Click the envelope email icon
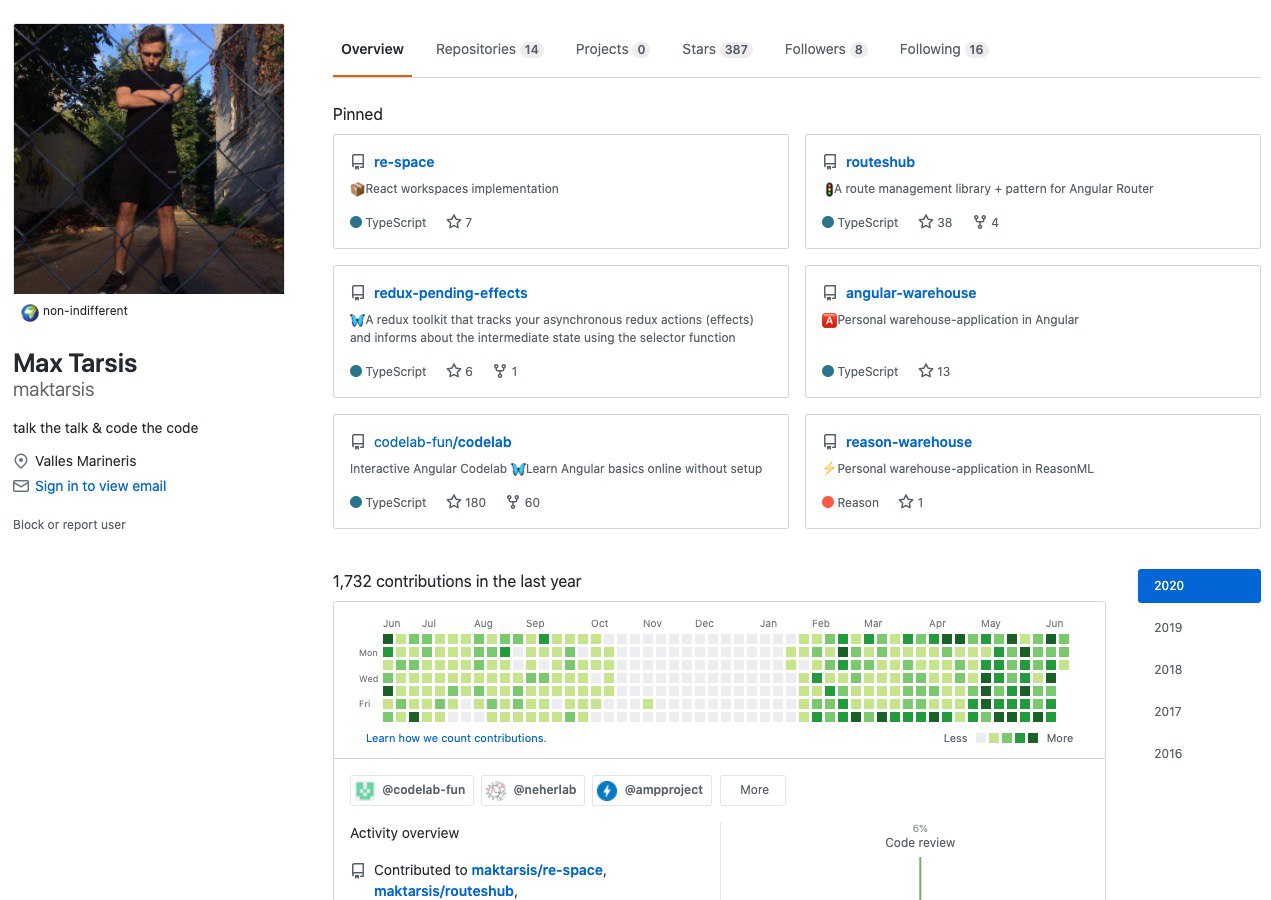Viewport: 1271px width, 900px height. point(20,486)
